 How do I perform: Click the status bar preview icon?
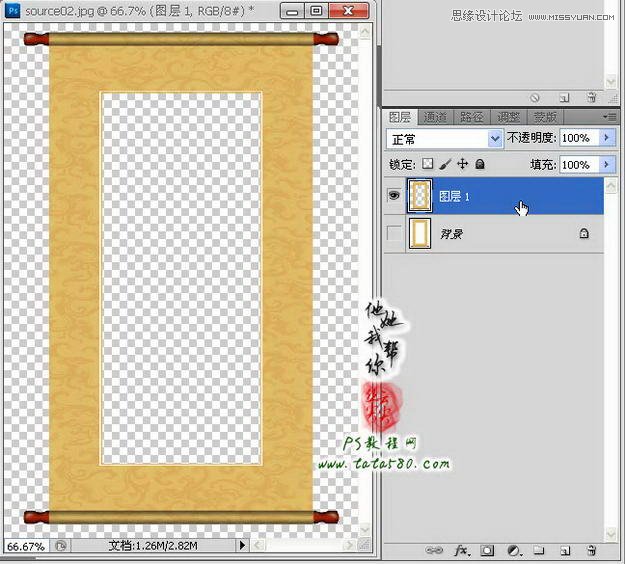click(61, 546)
